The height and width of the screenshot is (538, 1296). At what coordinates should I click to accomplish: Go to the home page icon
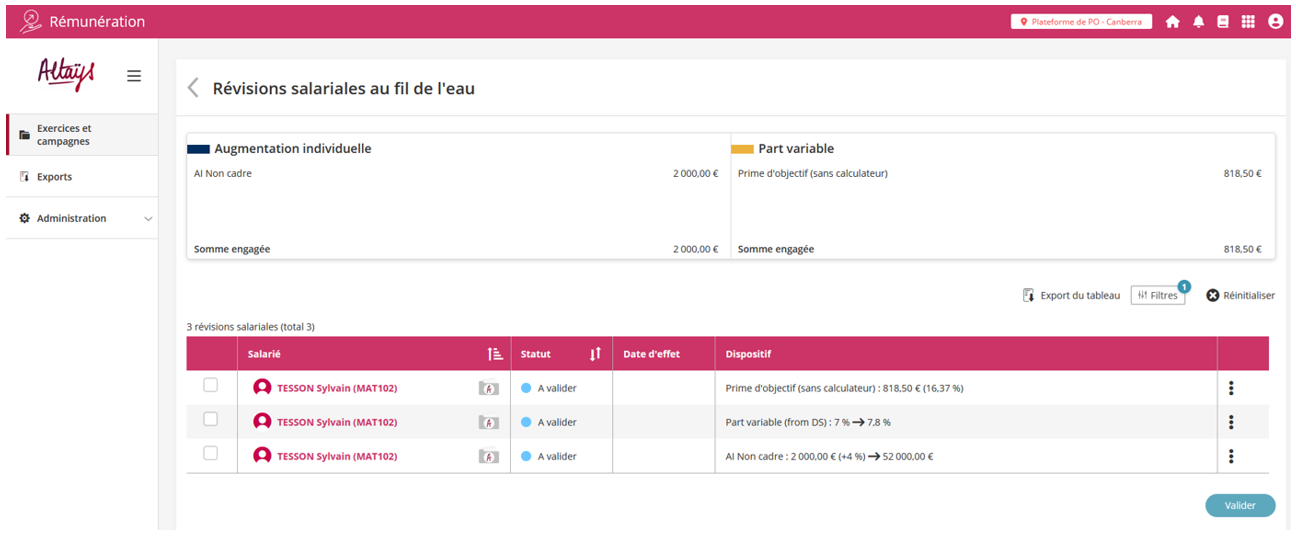[1172, 22]
